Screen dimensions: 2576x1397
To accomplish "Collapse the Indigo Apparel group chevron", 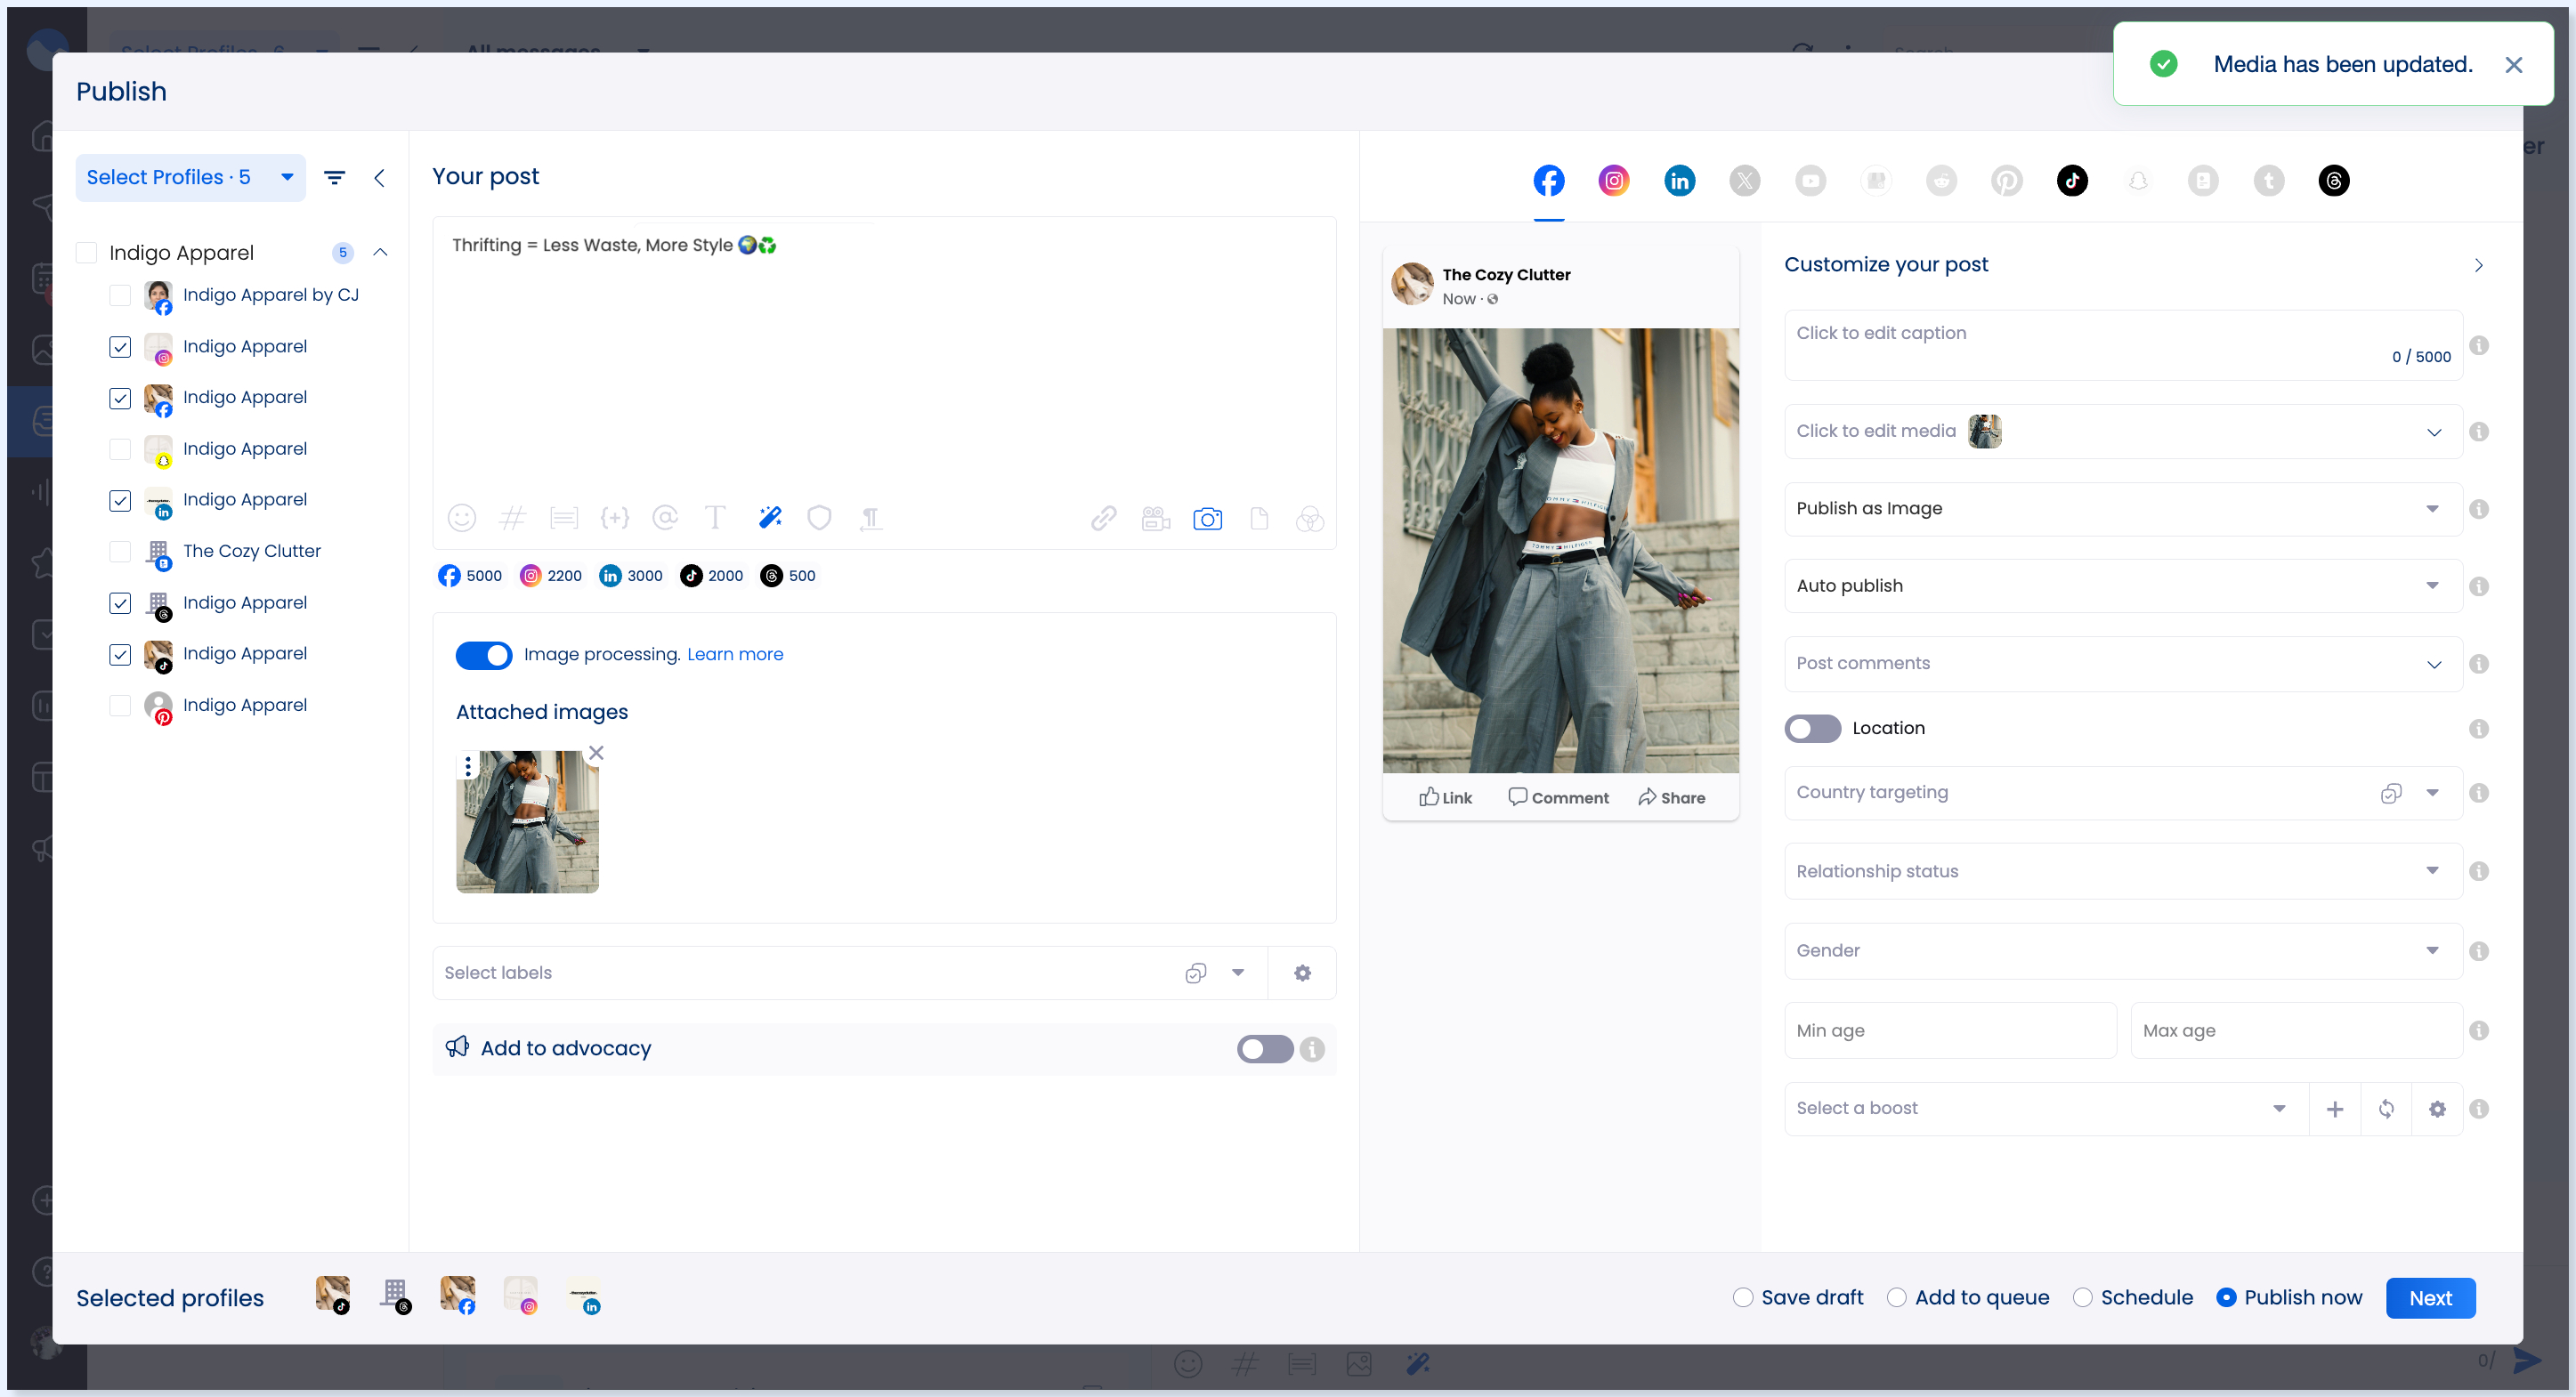I will coord(380,253).
